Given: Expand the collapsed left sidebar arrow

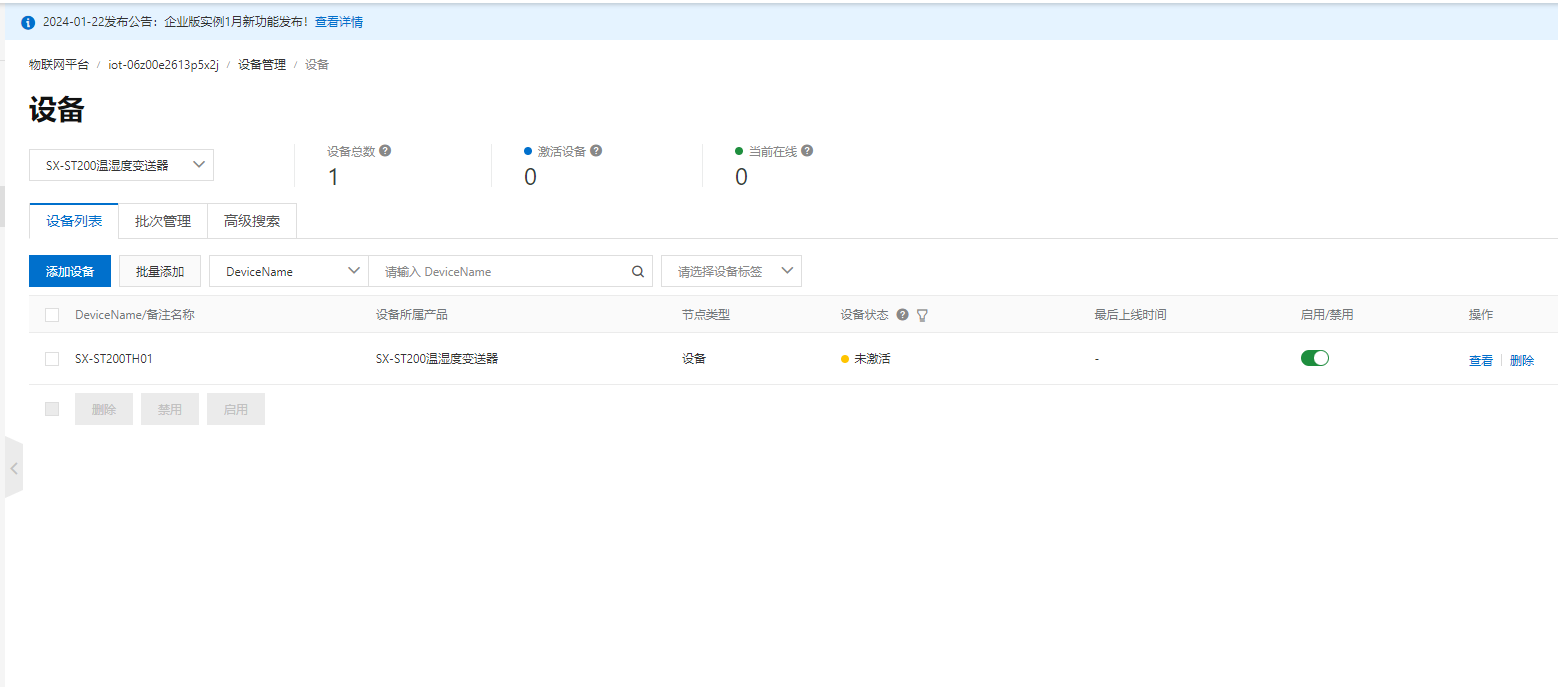Looking at the screenshot, I should (x=14, y=467).
